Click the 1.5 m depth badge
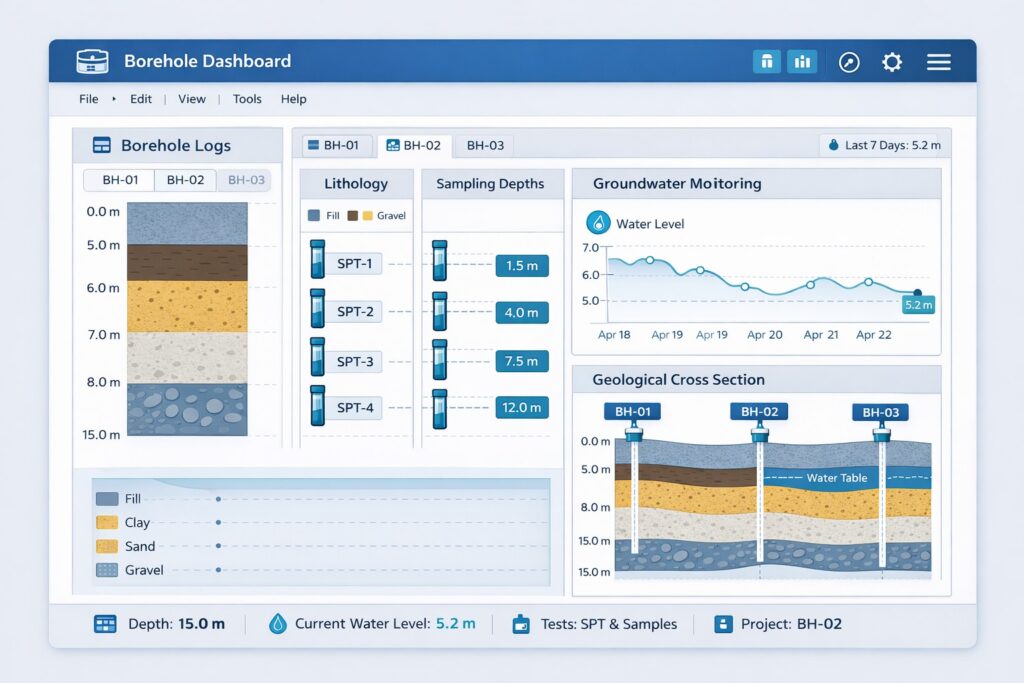Image resolution: width=1024 pixels, height=683 pixels. pyautogui.click(x=522, y=266)
